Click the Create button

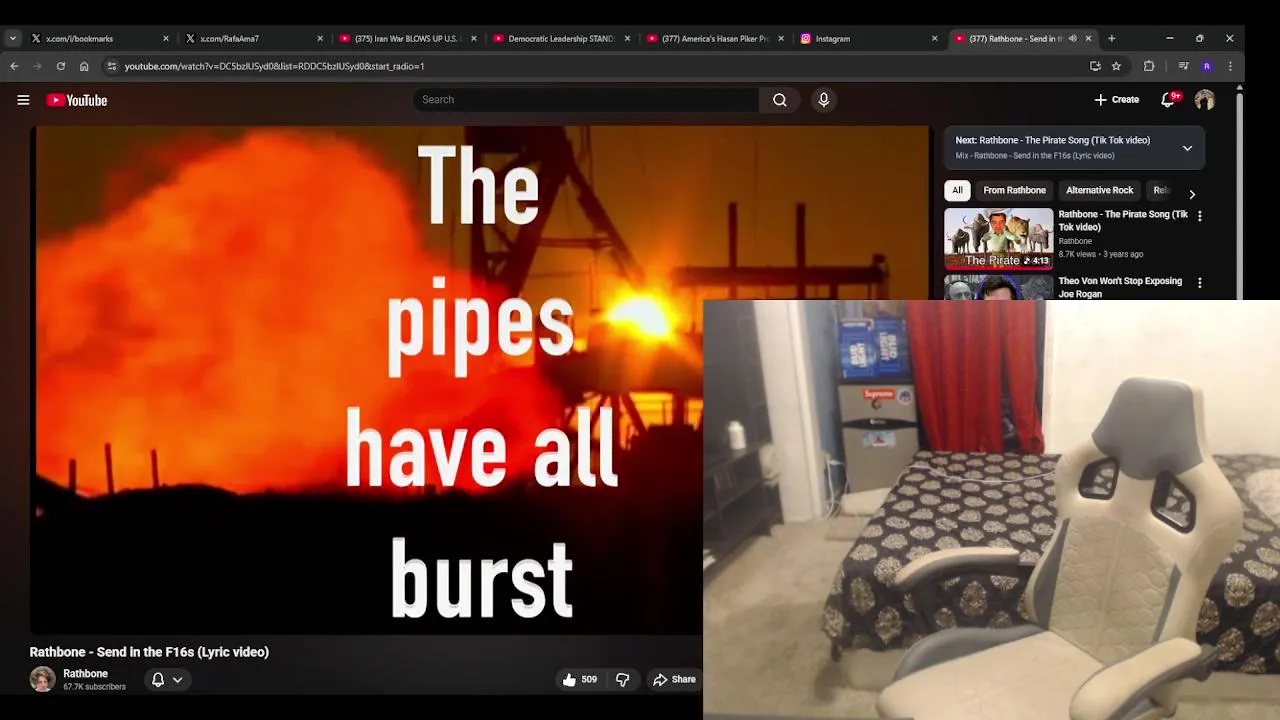[x=1116, y=100]
